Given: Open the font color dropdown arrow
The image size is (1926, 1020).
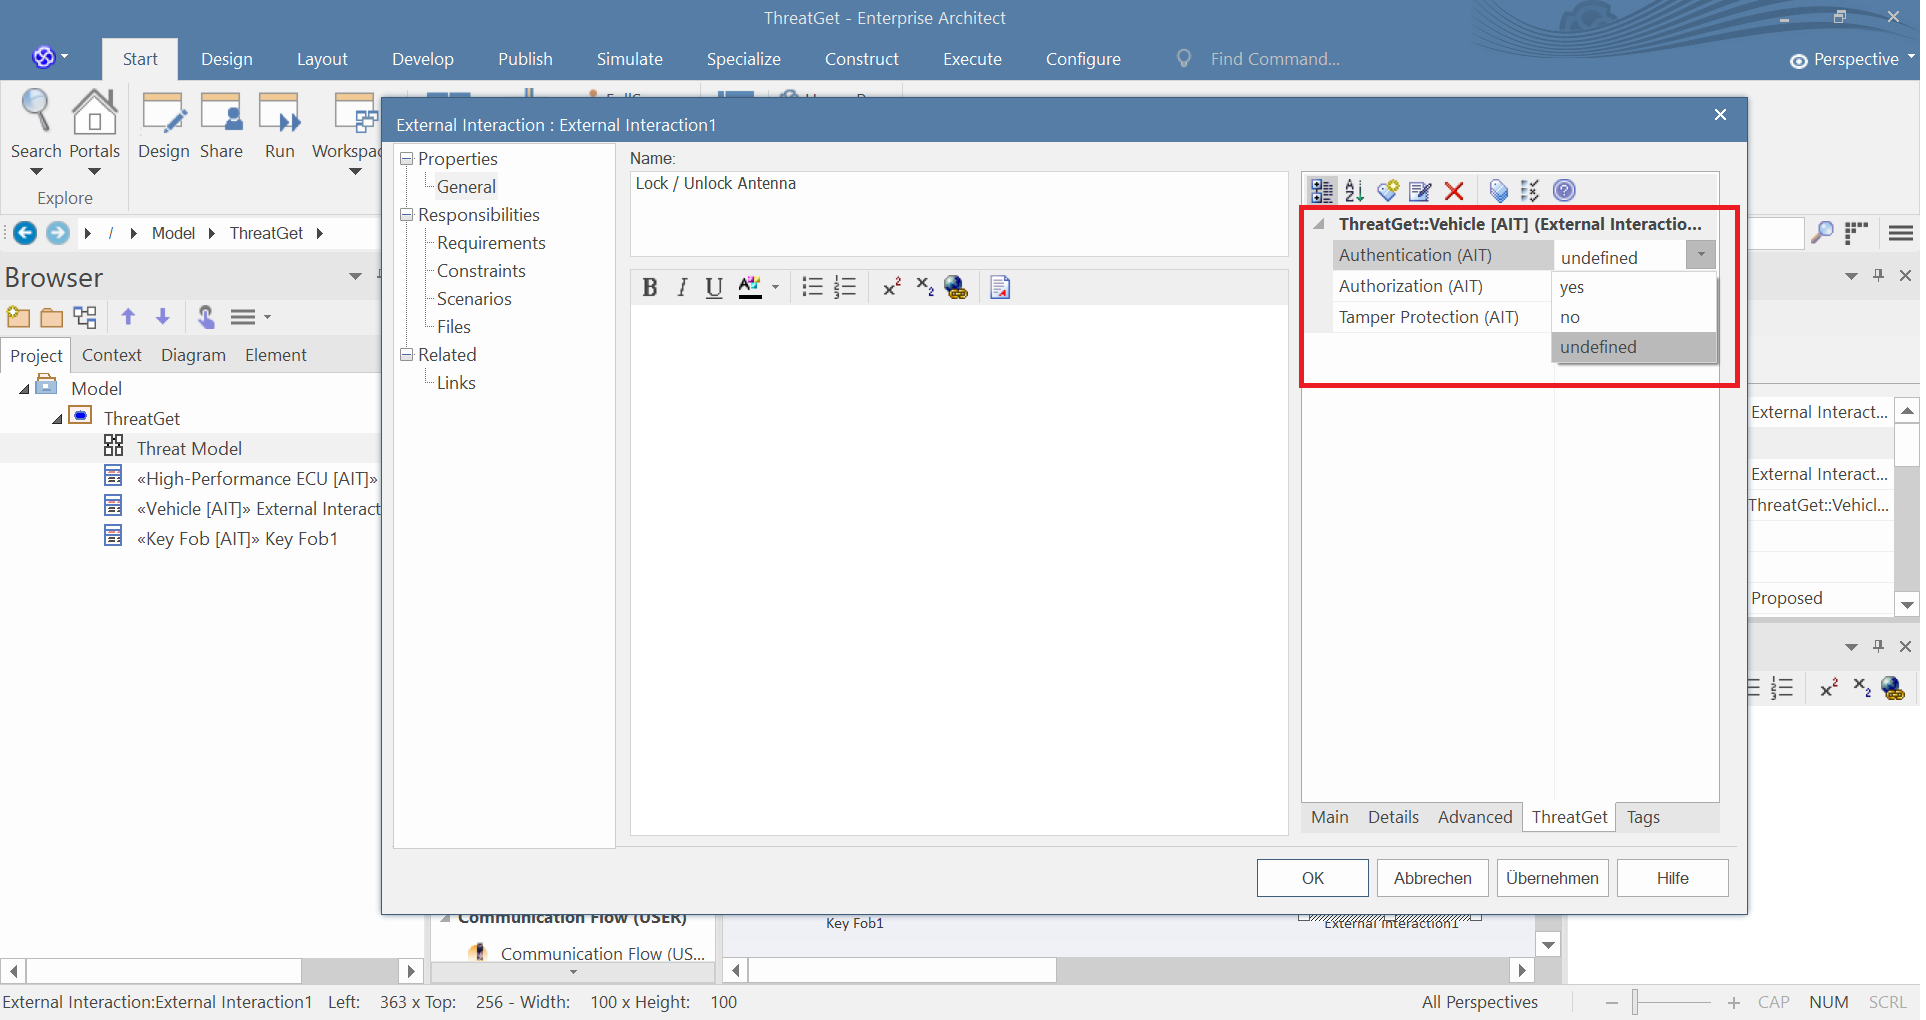Looking at the screenshot, I should (775, 288).
